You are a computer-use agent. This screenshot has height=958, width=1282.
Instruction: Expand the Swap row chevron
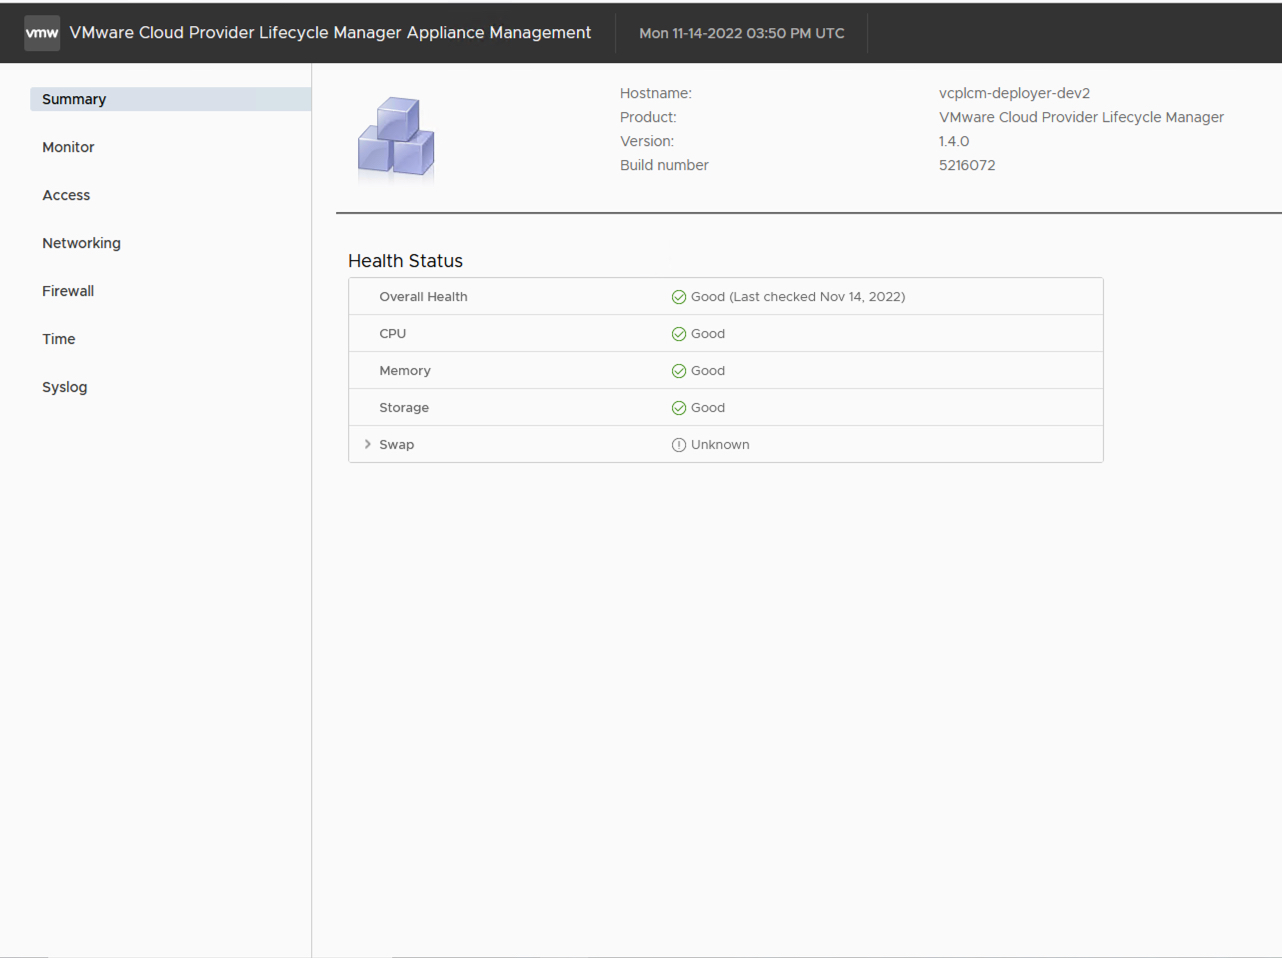click(368, 444)
